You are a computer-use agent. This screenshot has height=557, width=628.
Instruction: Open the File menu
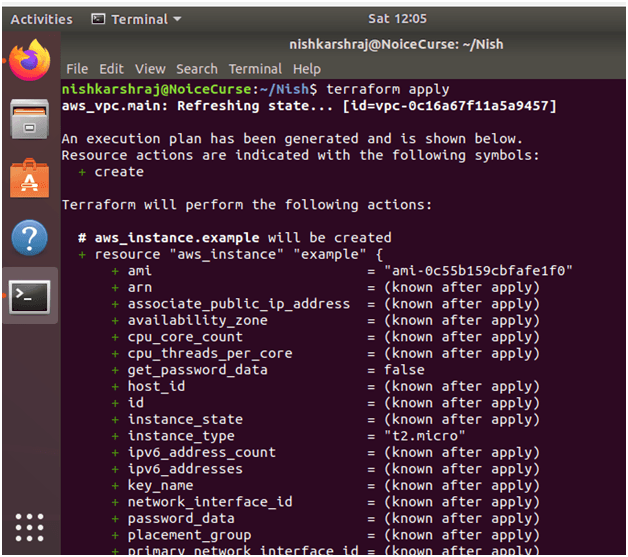pyautogui.click(x=77, y=69)
